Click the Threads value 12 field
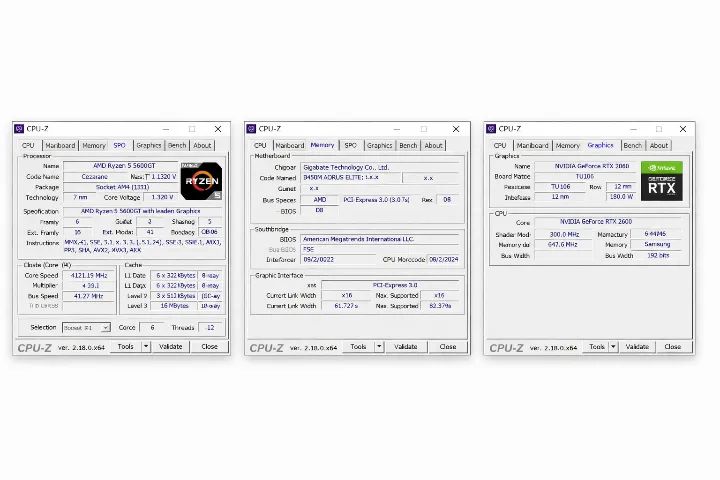This screenshot has width=720, height=480. point(210,328)
